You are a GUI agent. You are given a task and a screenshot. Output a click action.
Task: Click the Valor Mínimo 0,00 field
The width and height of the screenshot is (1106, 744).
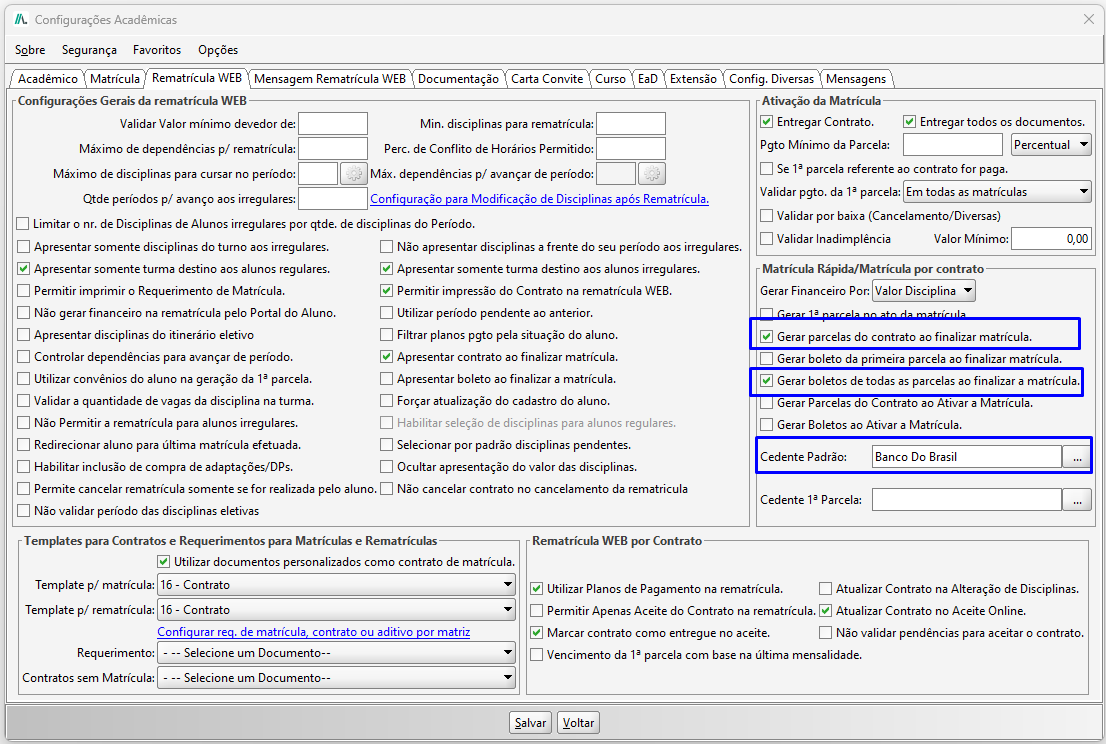[x=1052, y=239]
